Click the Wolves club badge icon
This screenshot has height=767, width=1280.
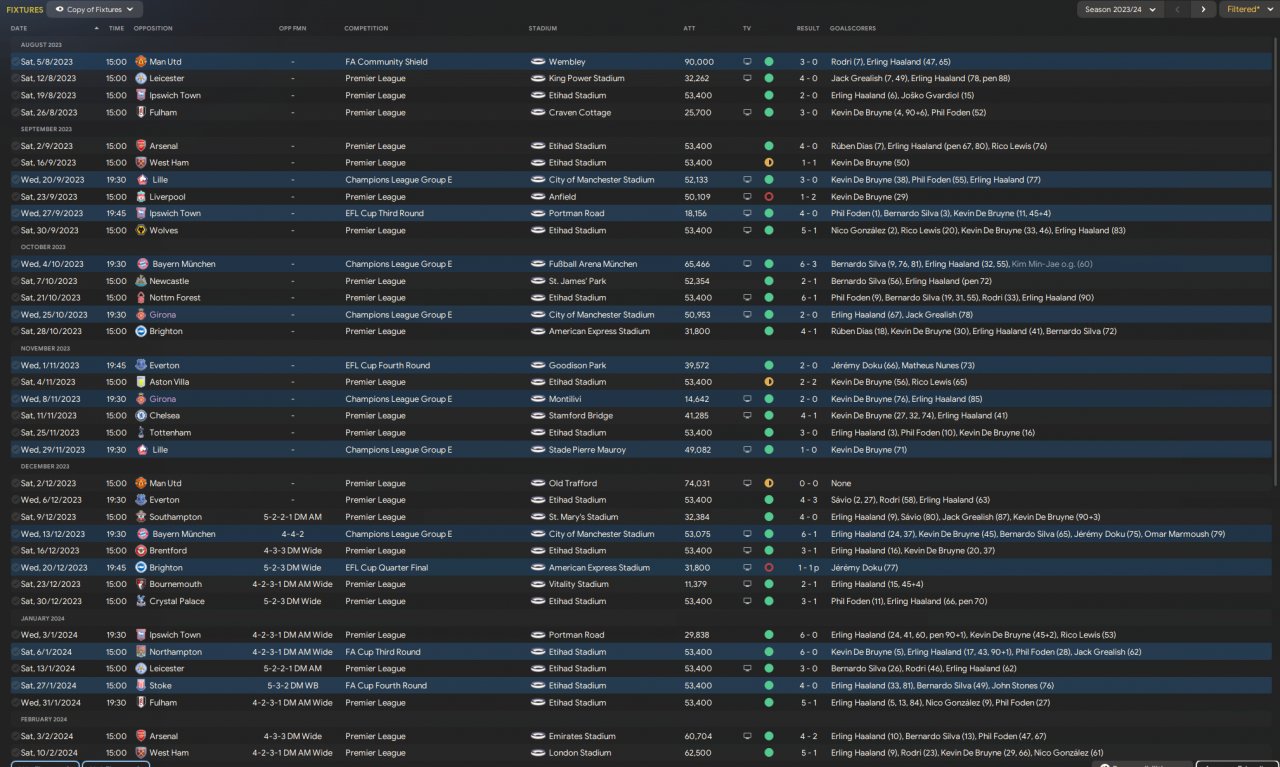141,231
